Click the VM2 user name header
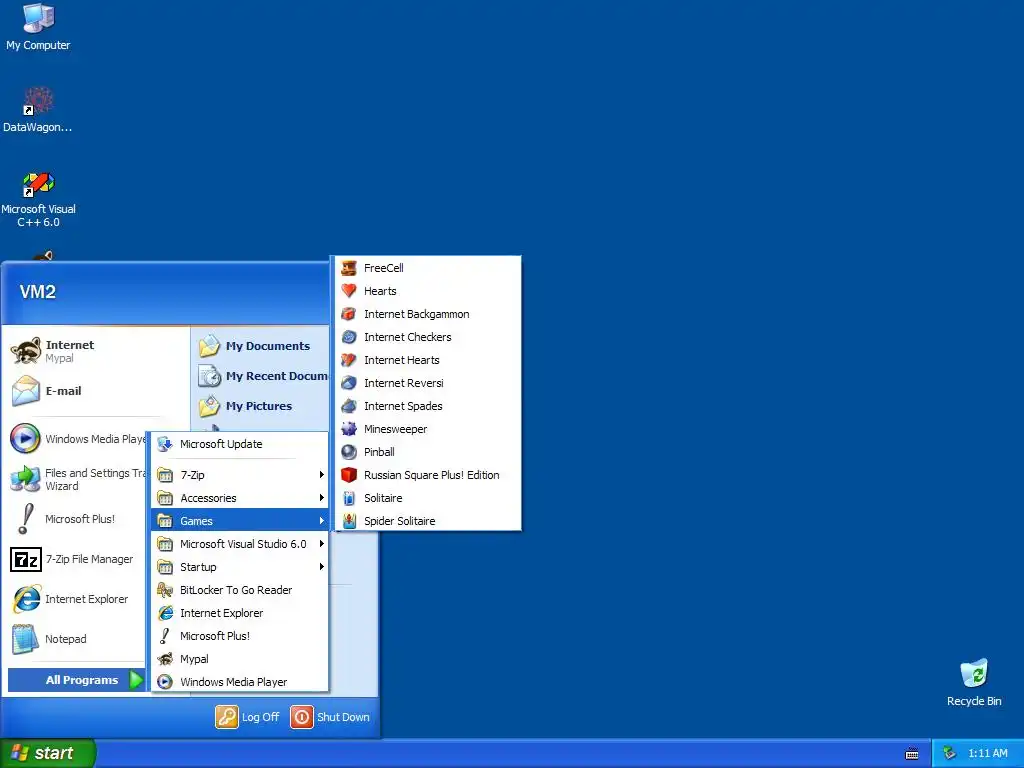Viewport: 1024px width, 768px height. pos(38,291)
